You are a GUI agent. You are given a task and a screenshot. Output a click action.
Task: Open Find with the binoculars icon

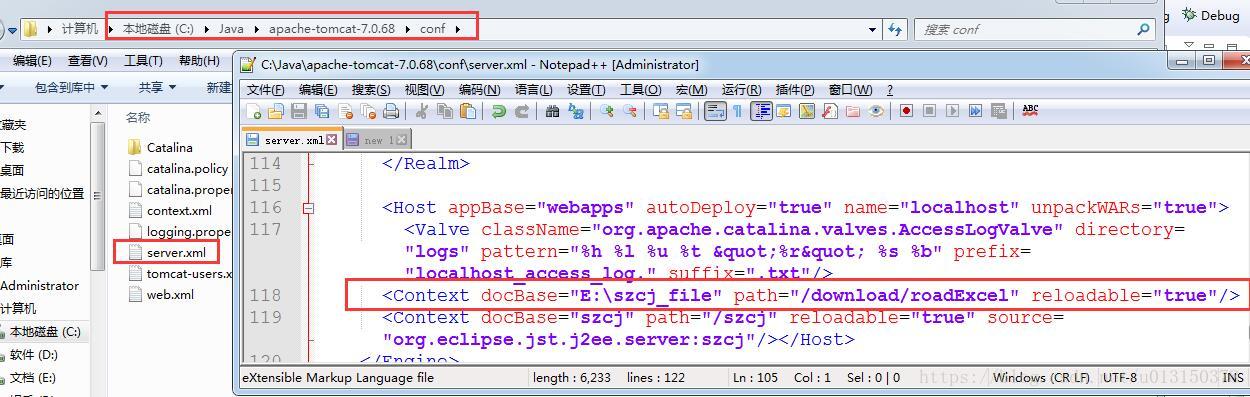[x=552, y=111]
